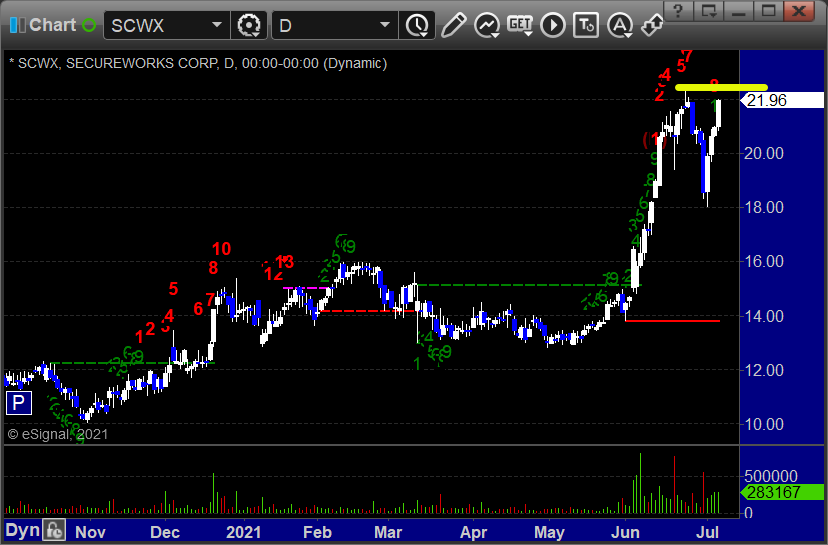
Task: Open the chart settings gear
Action: pyautogui.click(x=249, y=25)
